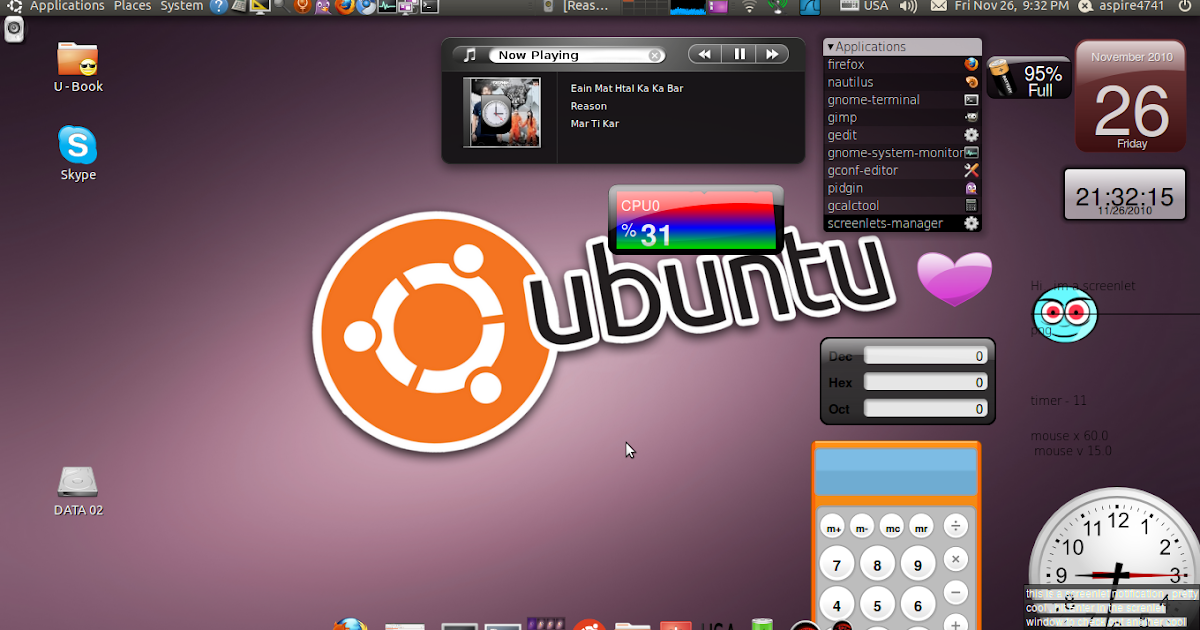
Task: Open the volume speaker indicator
Action: click(908, 6)
